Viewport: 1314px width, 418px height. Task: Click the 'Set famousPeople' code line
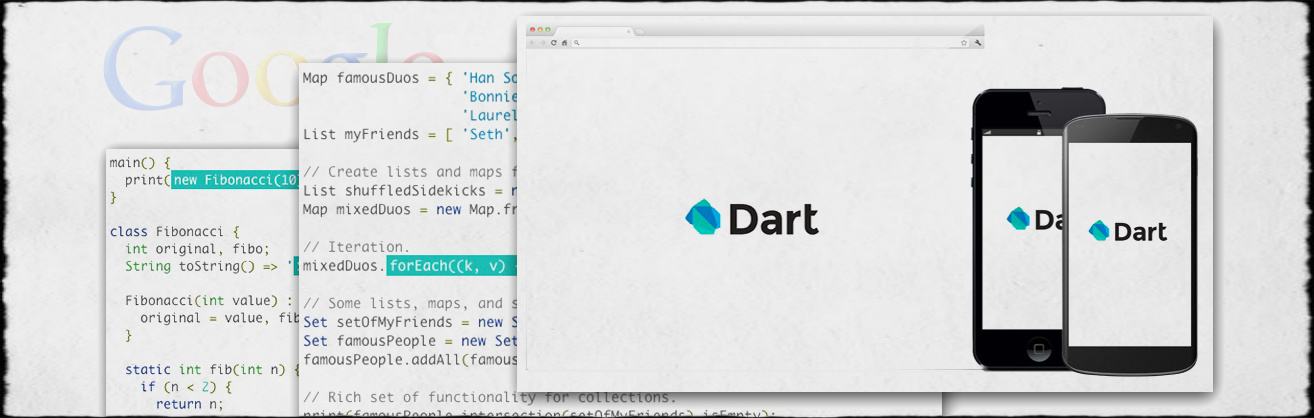410,341
